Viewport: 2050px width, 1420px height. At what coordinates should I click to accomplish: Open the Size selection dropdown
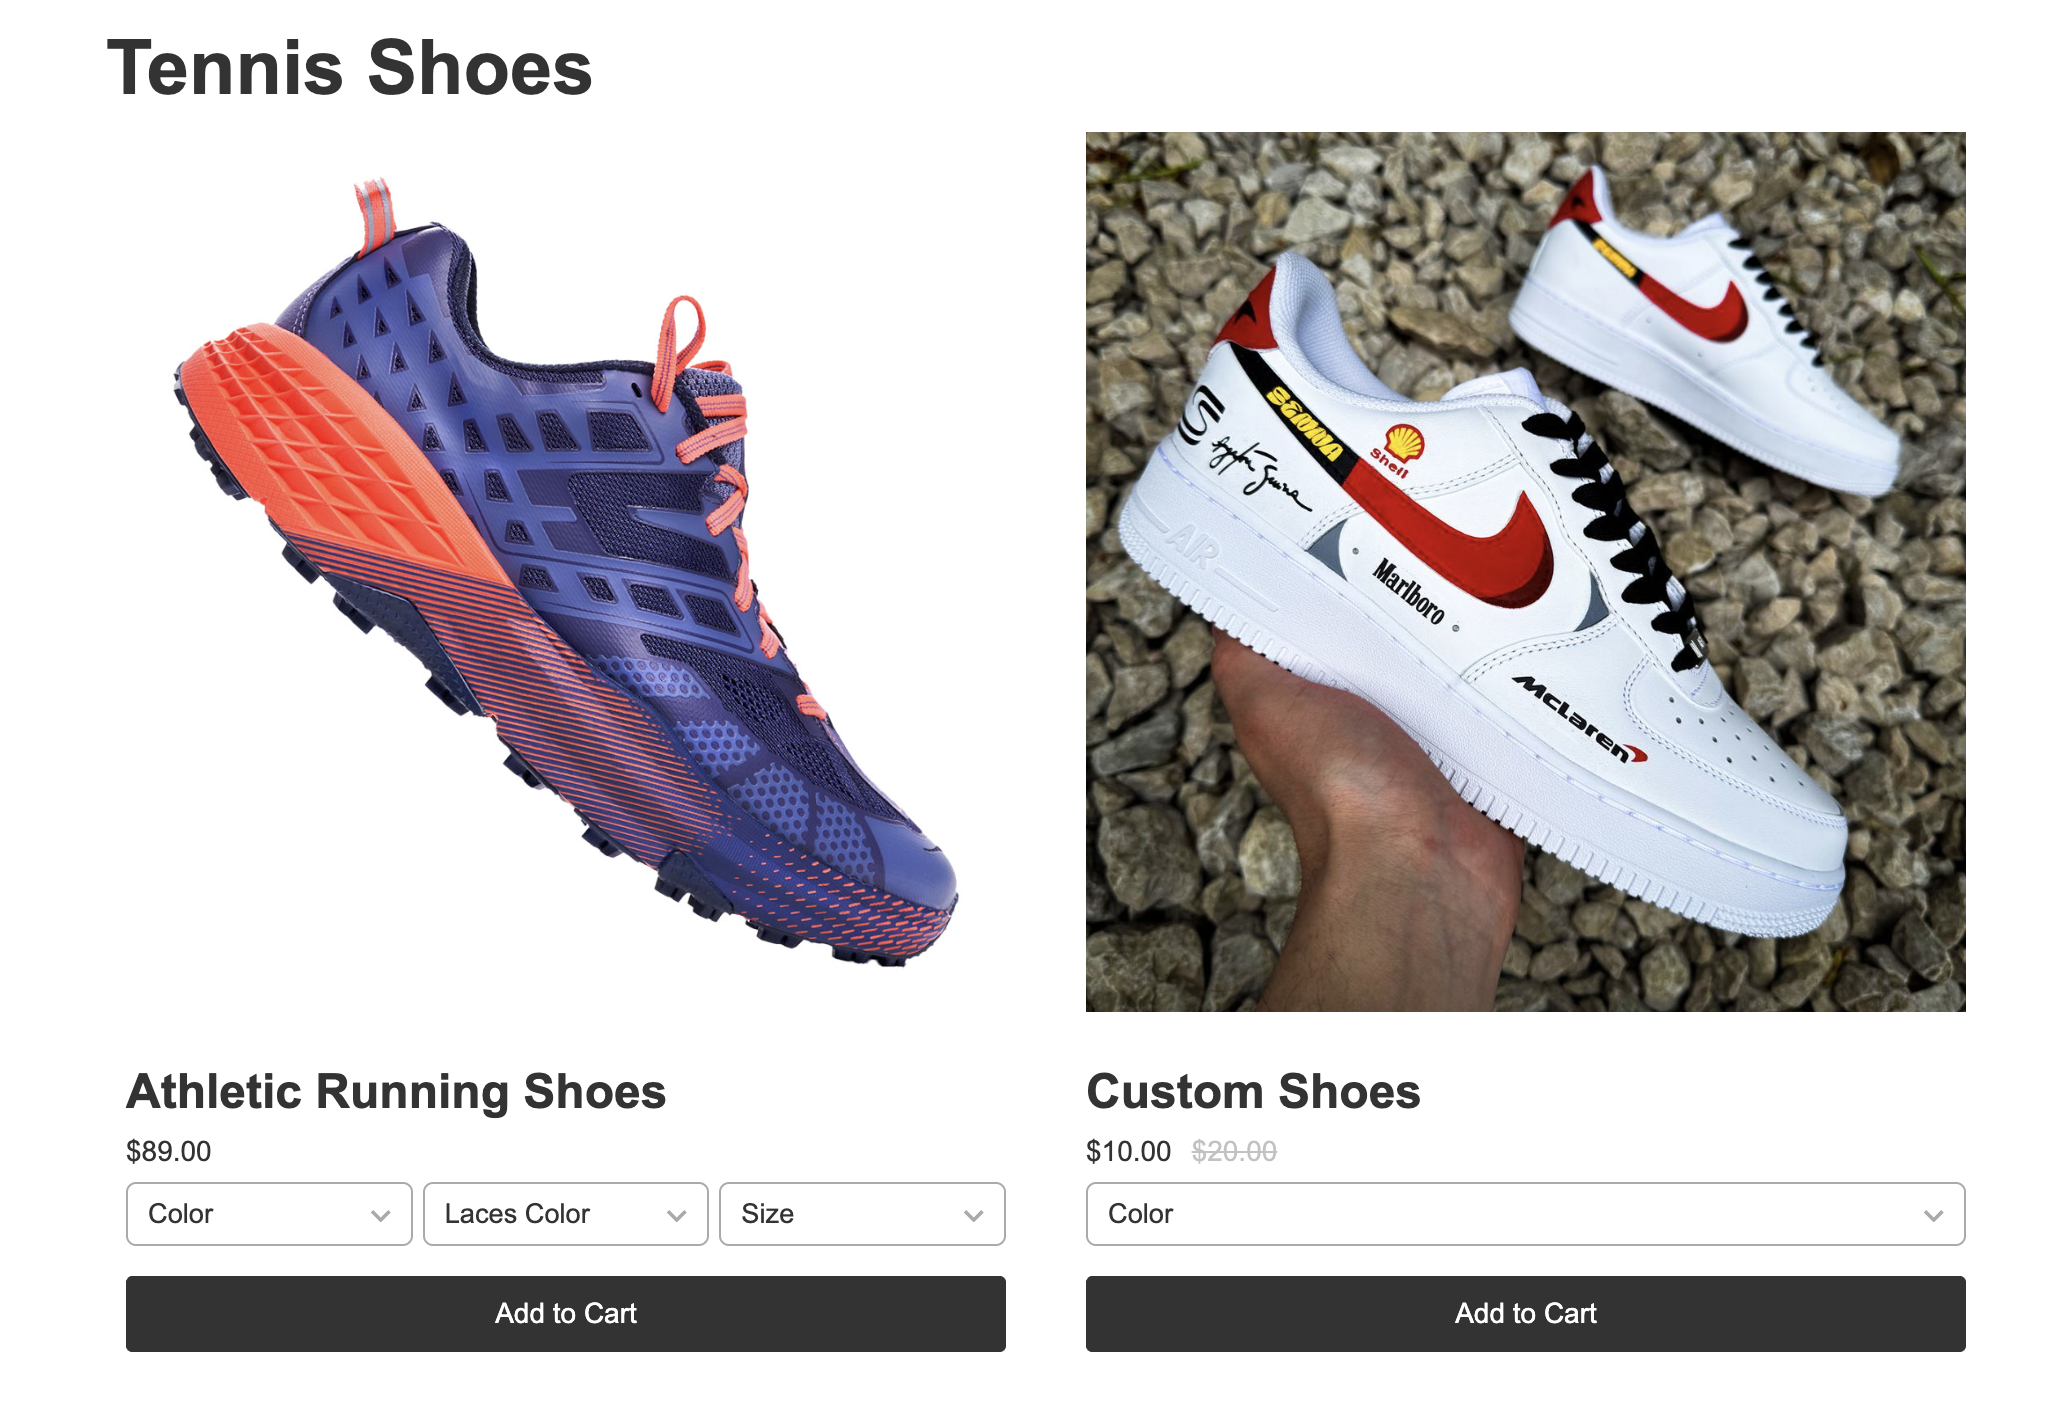862,1214
